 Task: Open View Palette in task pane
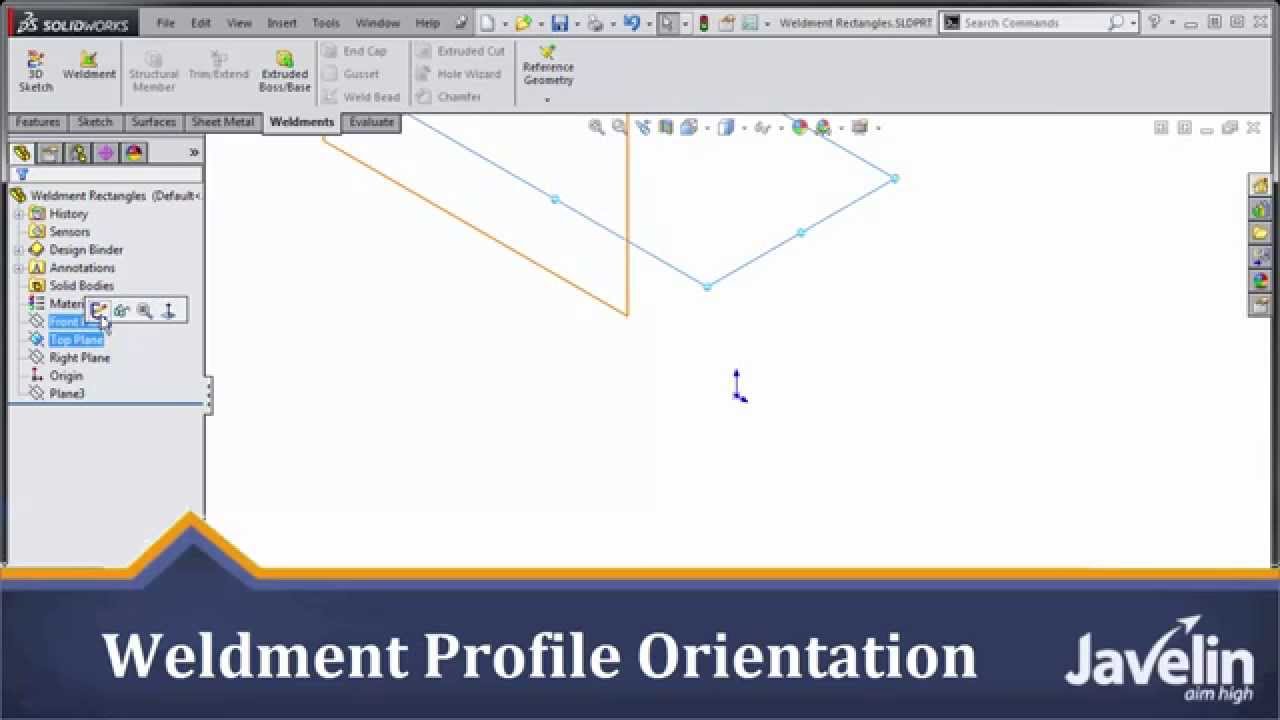[1260, 258]
